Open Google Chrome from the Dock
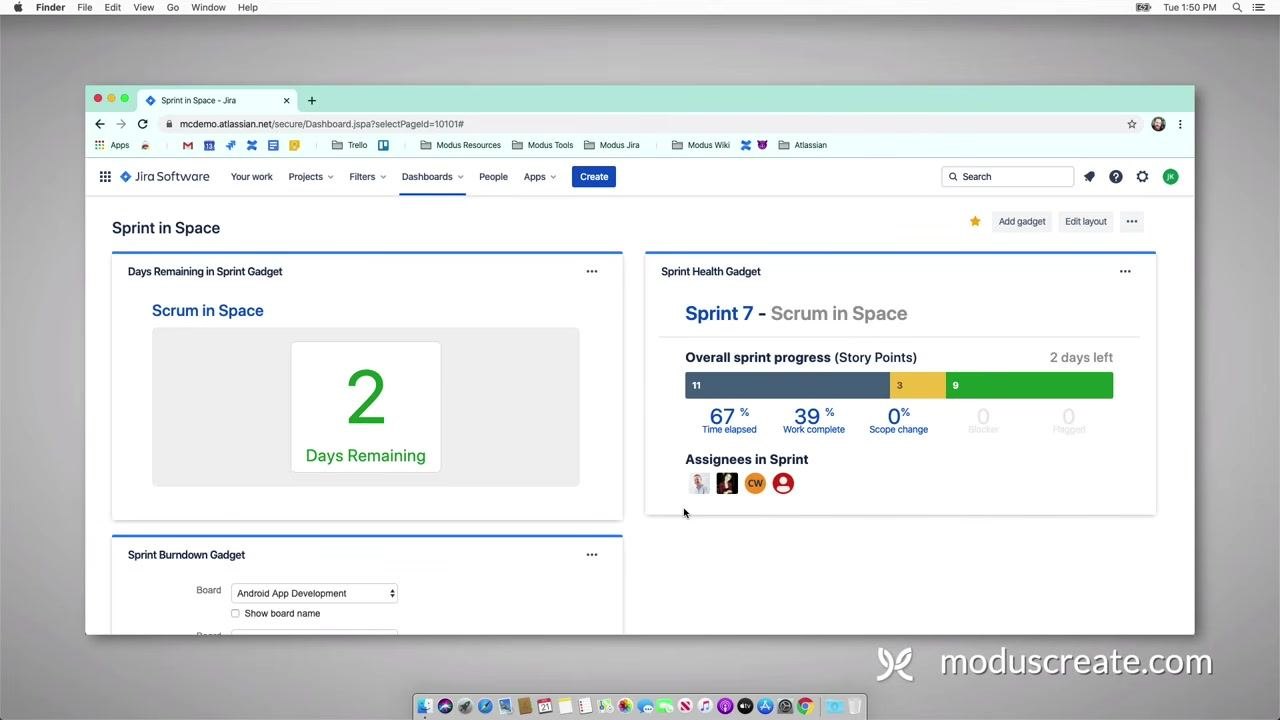 coord(805,706)
